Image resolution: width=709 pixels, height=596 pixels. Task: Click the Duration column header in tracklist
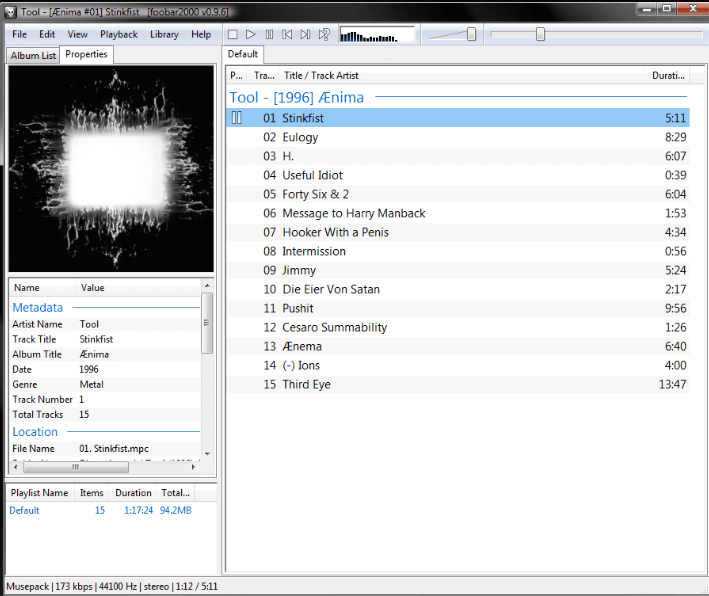coord(668,76)
